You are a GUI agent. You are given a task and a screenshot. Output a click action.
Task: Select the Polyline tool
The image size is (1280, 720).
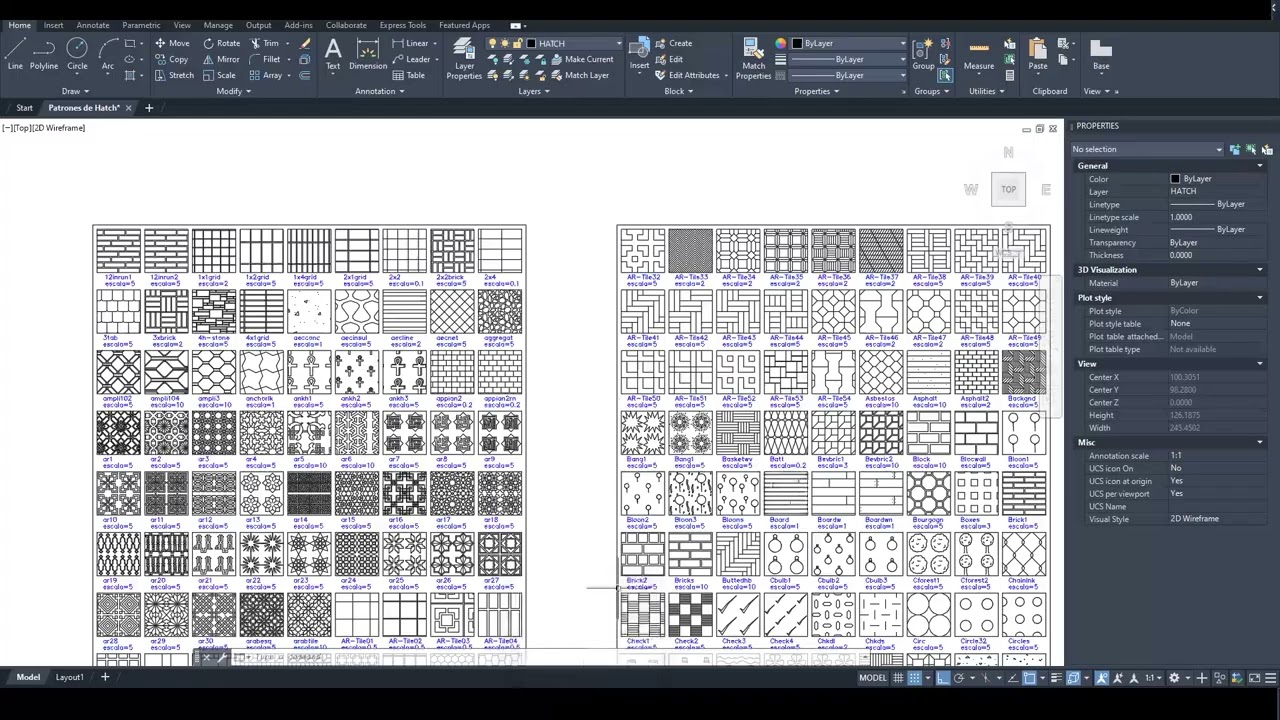(44, 53)
